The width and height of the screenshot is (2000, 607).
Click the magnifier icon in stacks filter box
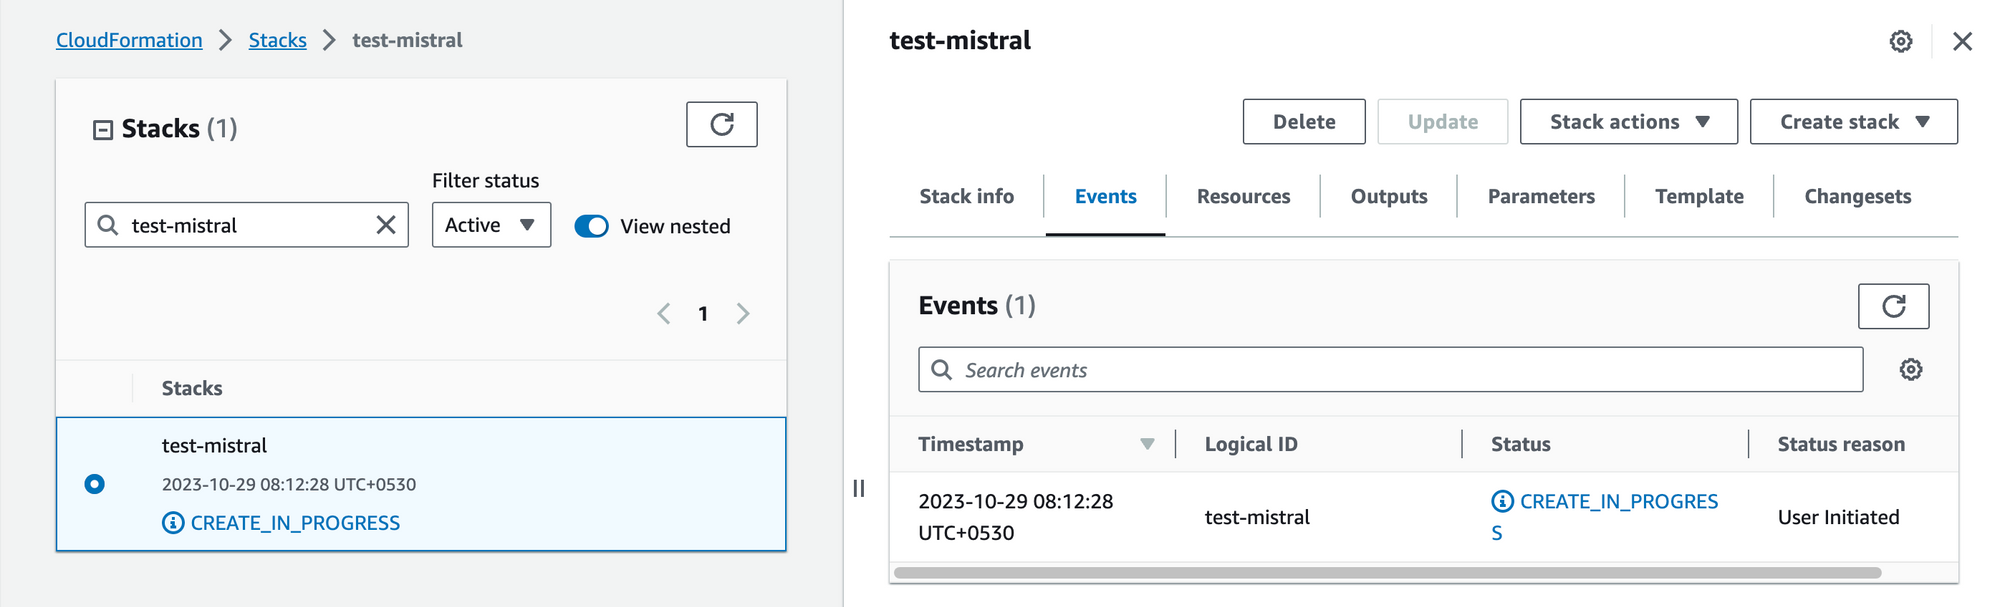point(108,225)
